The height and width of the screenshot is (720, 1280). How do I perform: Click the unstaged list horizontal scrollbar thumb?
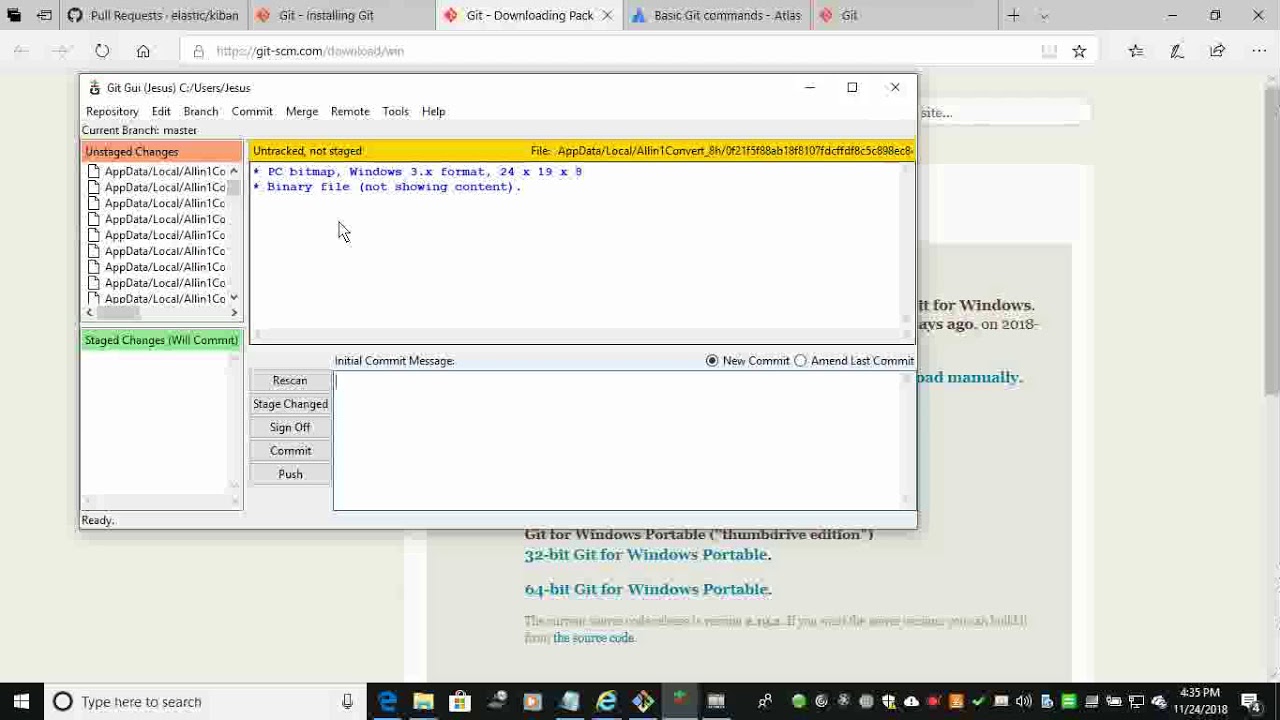click(x=118, y=313)
